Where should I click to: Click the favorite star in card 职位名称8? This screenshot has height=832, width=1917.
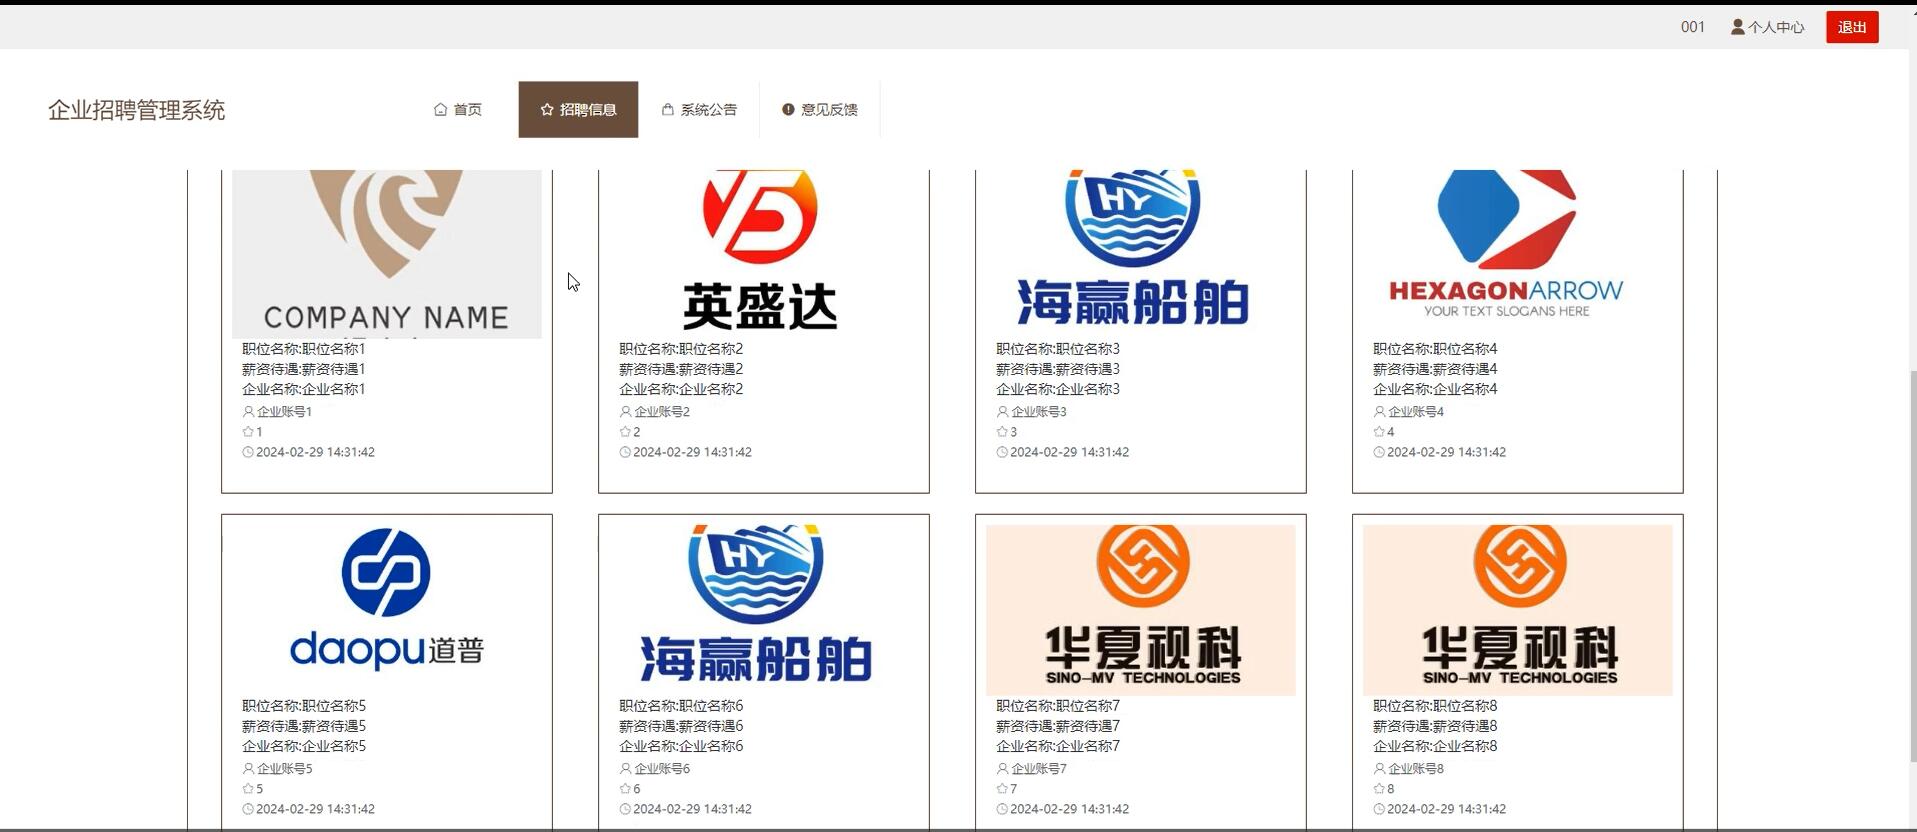pos(1379,789)
